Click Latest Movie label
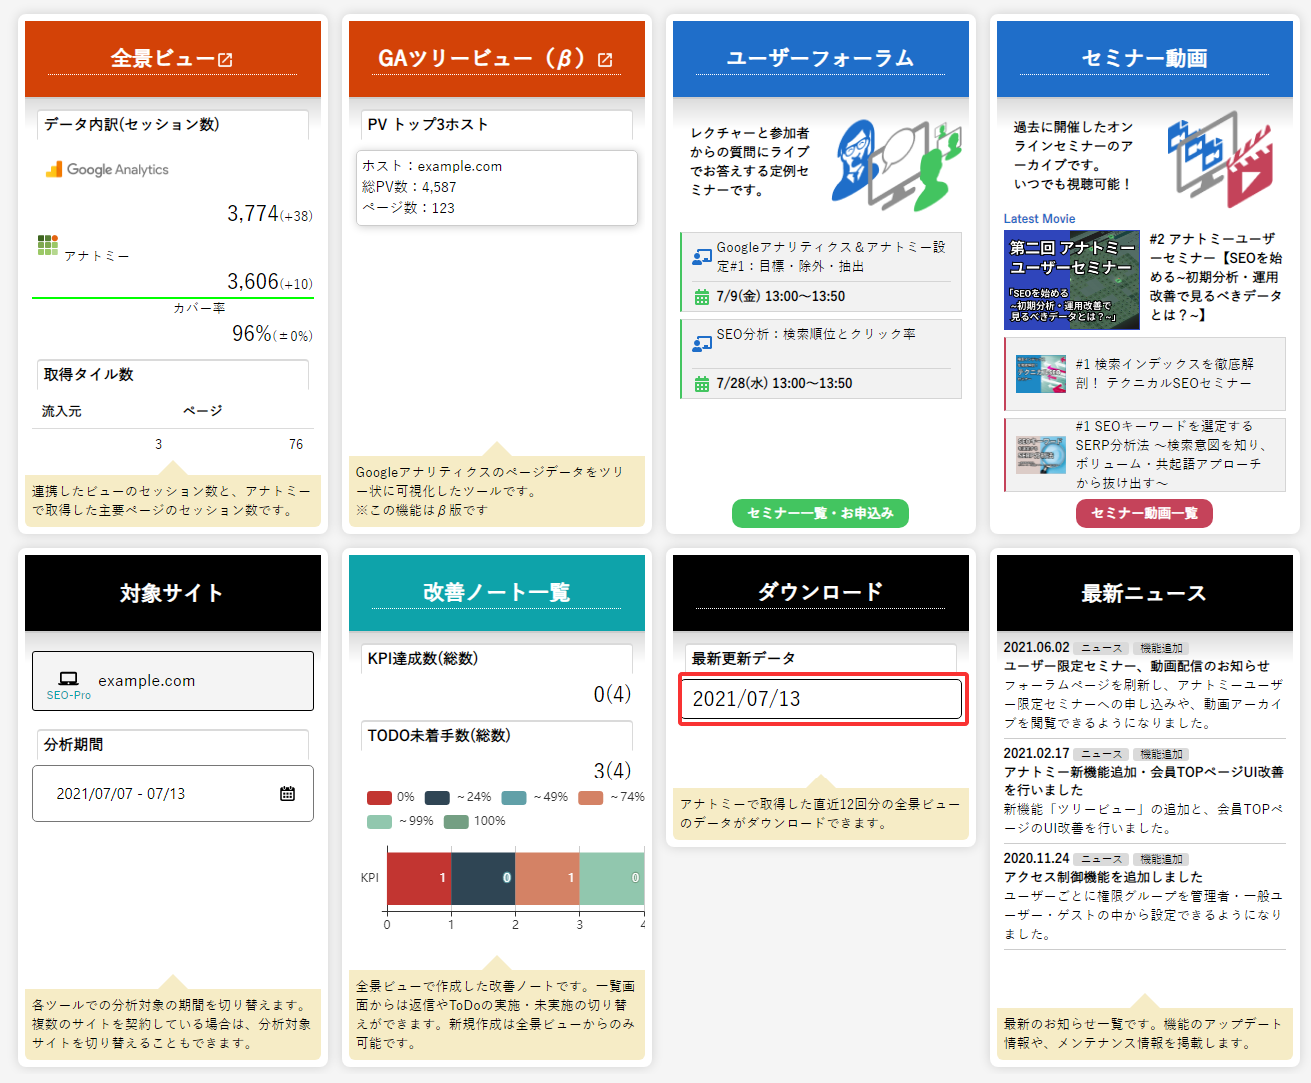1311x1083 pixels. (x=1039, y=219)
